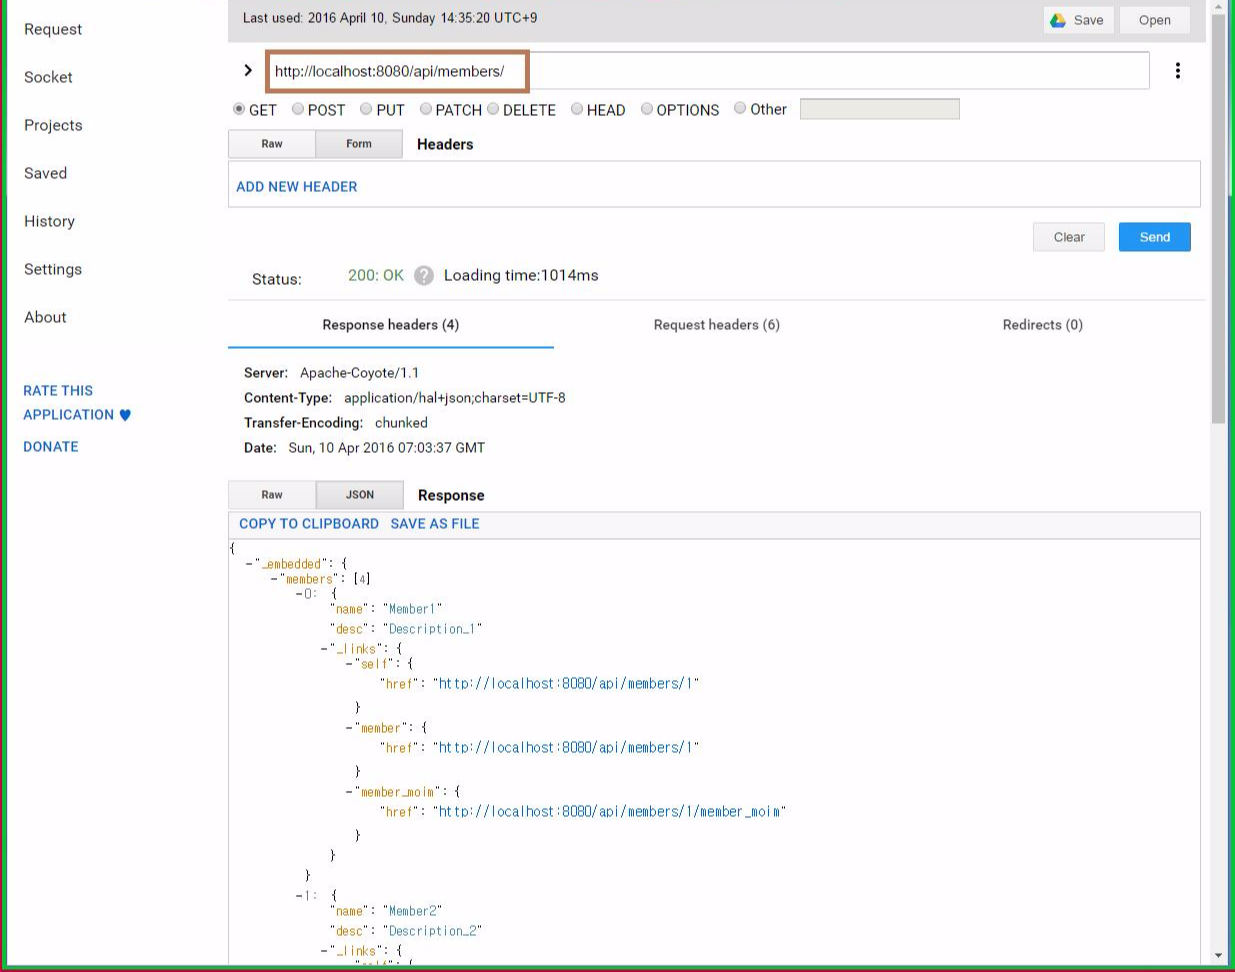
Task: Switch to Redirects (0) tab
Action: pyautogui.click(x=1042, y=325)
